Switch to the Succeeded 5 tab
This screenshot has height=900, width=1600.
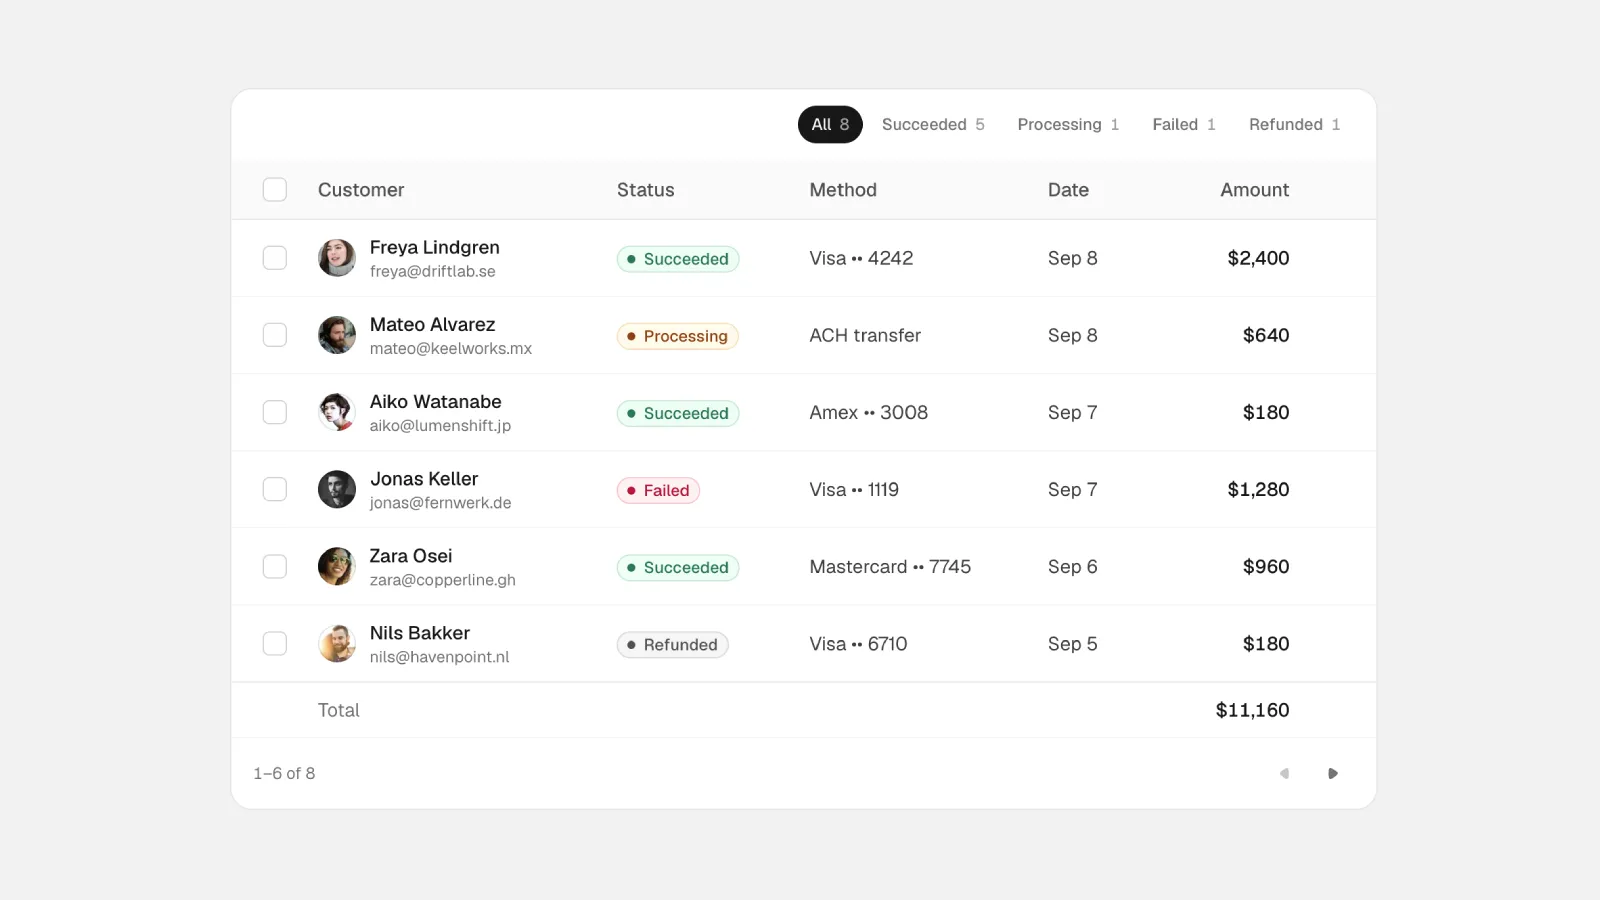933,124
